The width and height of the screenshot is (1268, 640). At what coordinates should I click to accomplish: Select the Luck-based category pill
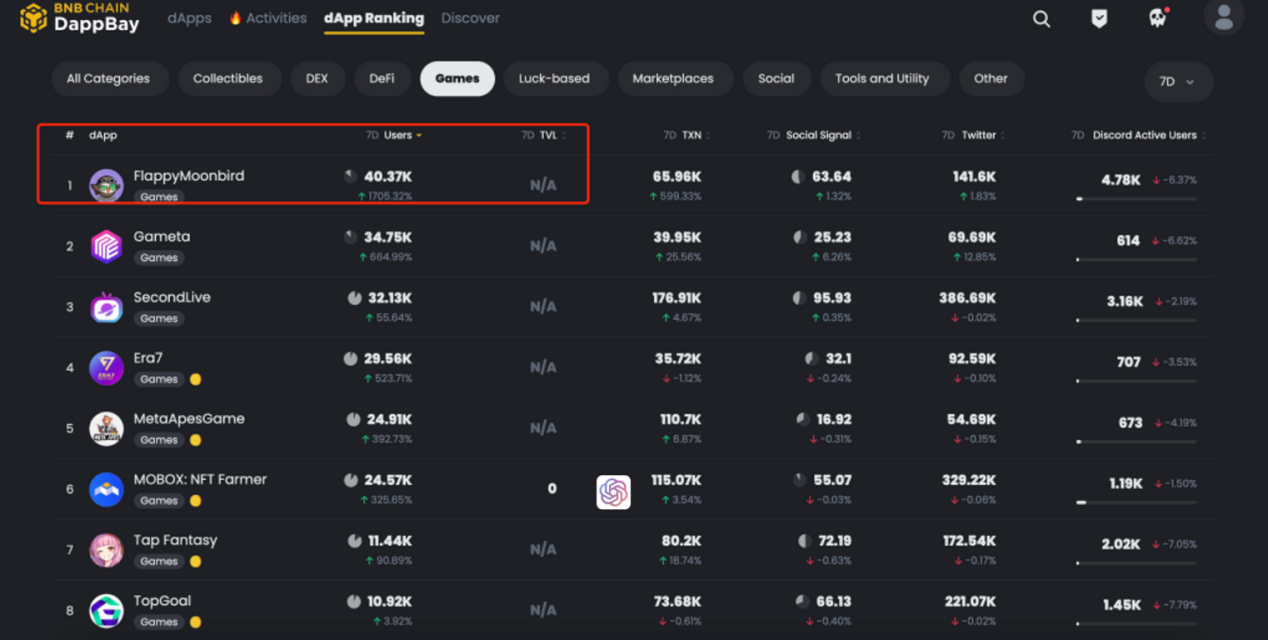point(554,79)
